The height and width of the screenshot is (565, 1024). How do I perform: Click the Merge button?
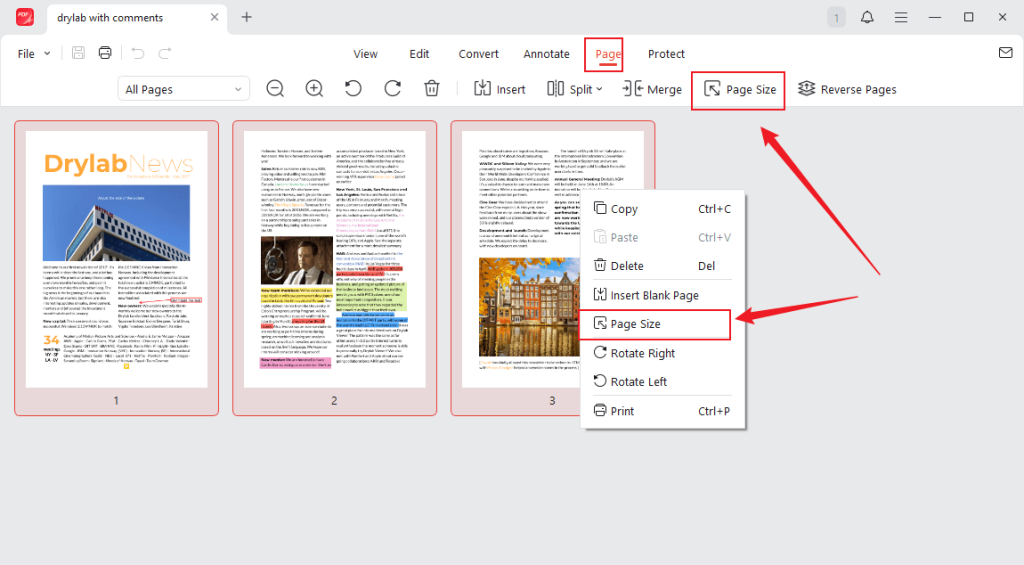tap(652, 89)
